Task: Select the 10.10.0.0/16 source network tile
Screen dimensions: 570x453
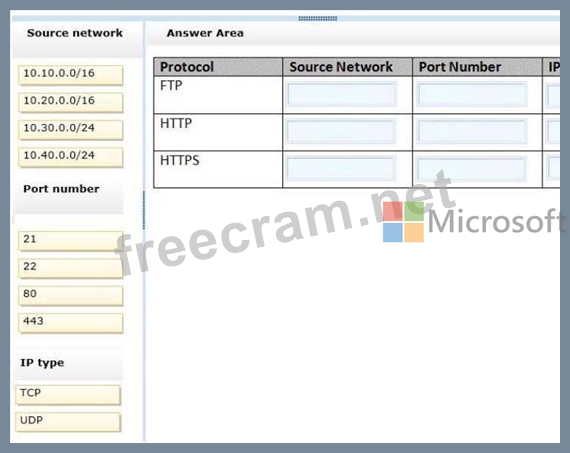Action: pos(71,75)
